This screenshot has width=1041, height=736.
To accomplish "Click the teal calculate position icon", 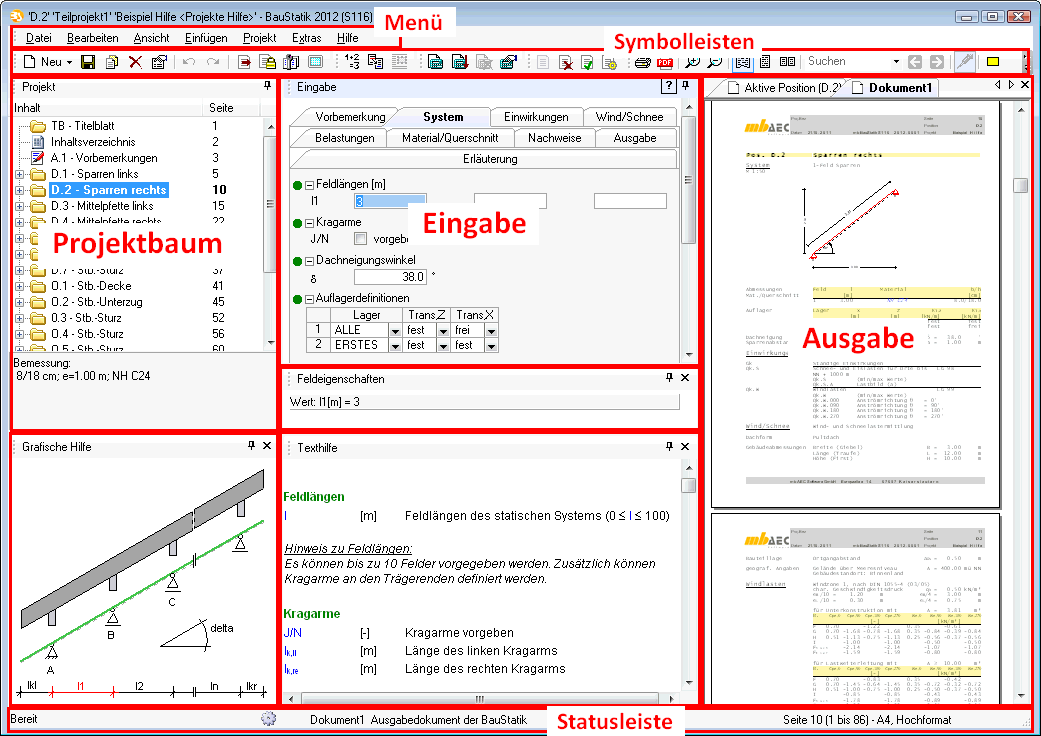I will click(x=436, y=62).
